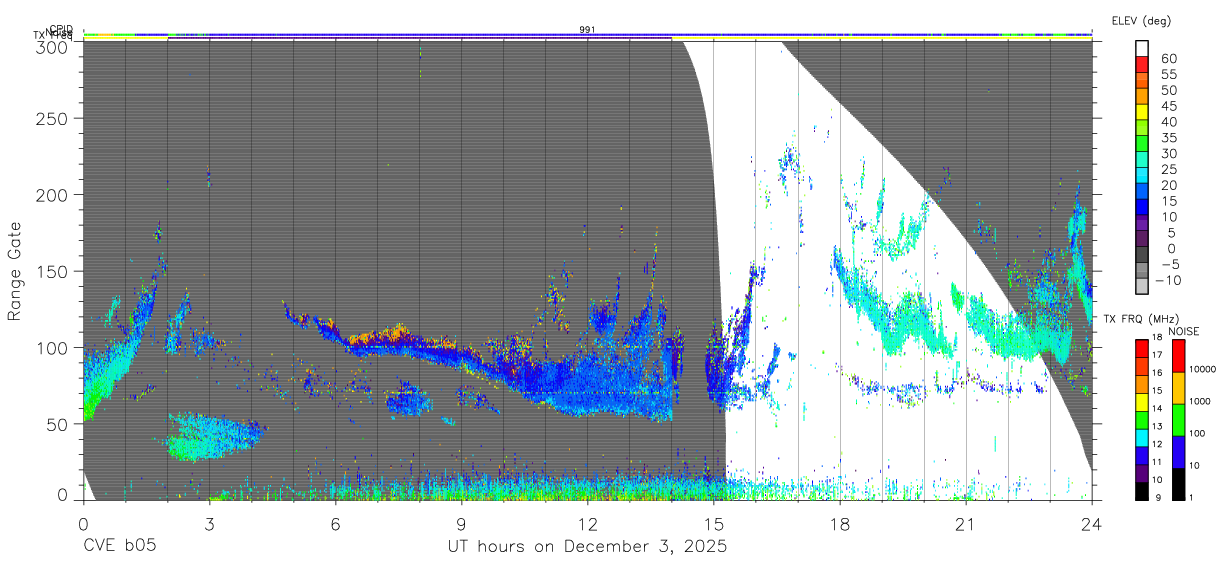Click the '10000' value in NOISE legend

(1205, 368)
